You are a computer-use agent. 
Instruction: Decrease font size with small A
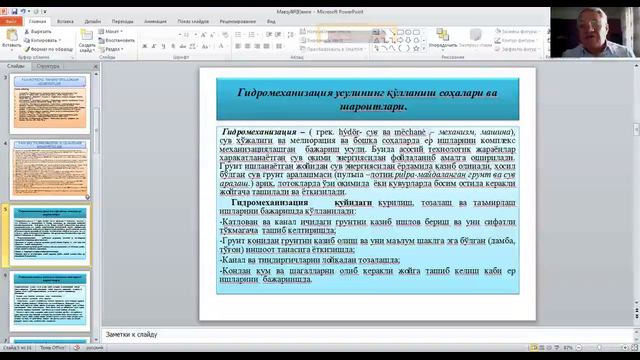click(212, 35)
